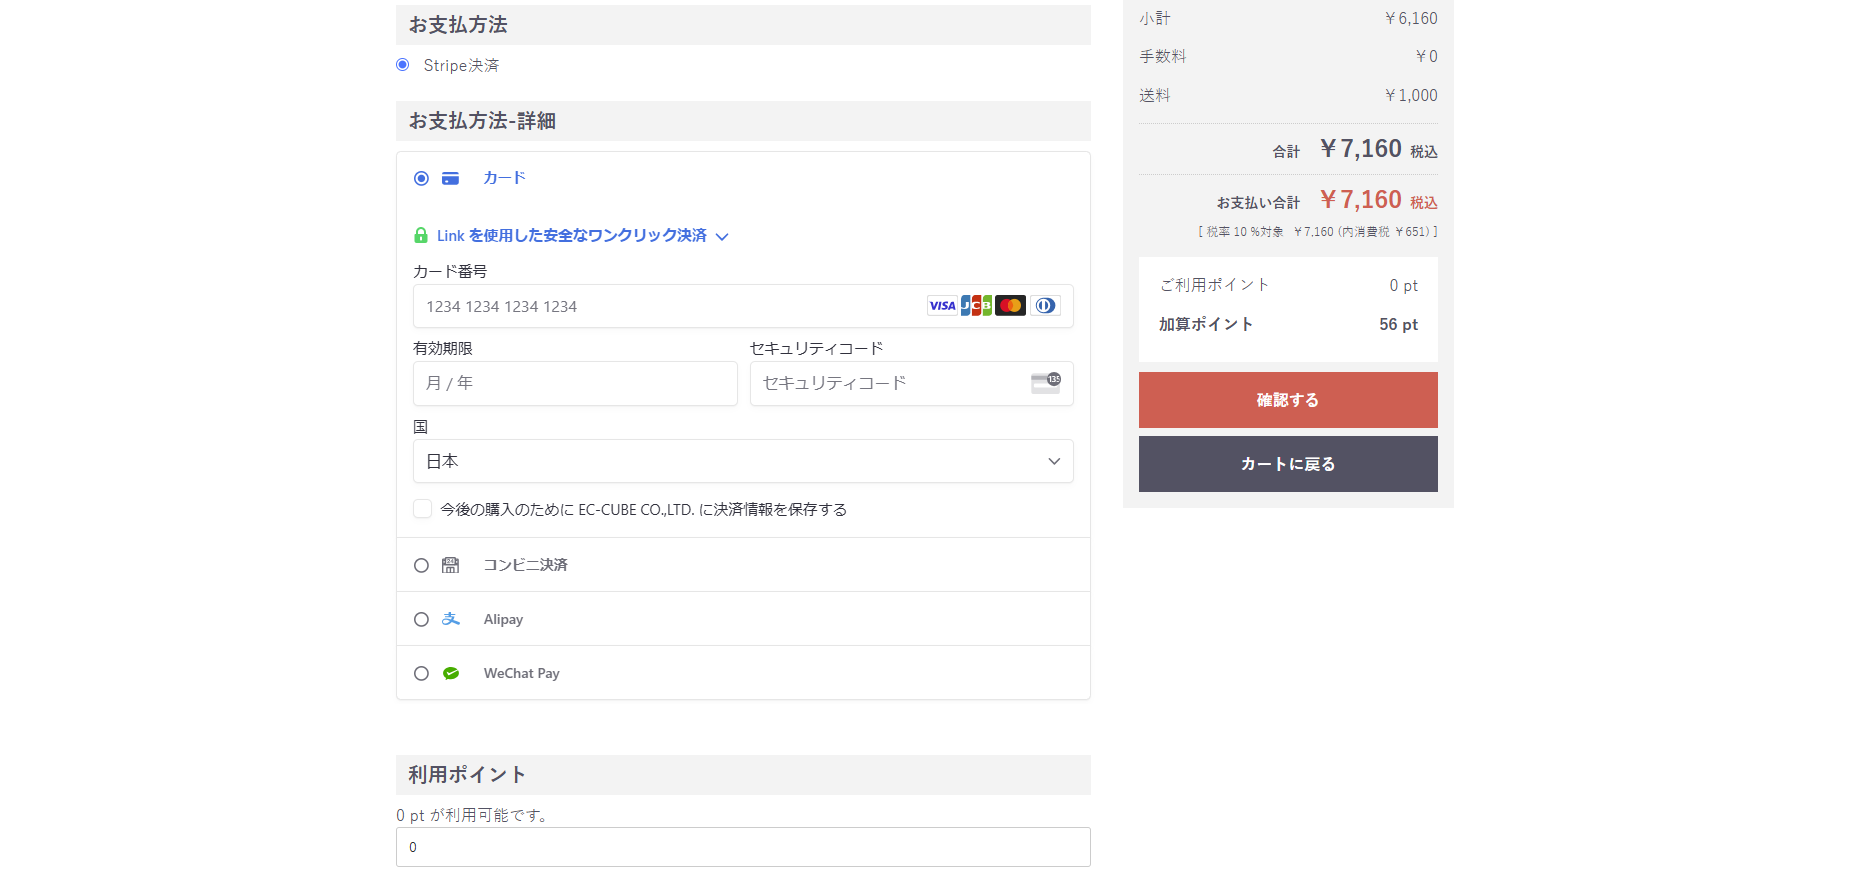Click the 利用ポイント points input box

[x=743, y=847]
